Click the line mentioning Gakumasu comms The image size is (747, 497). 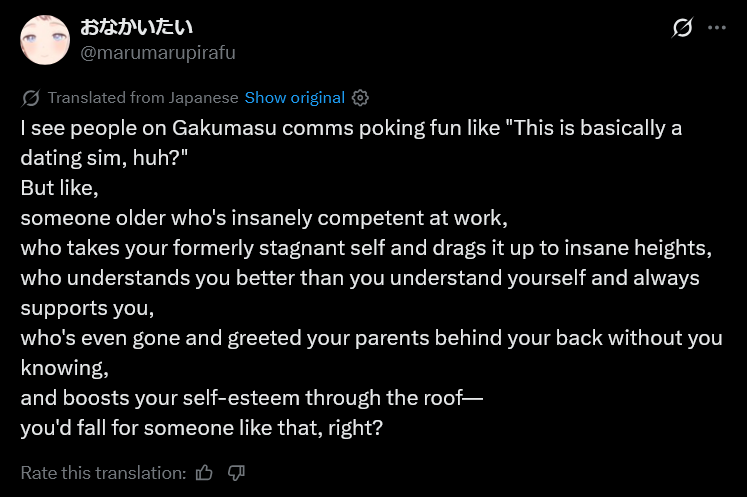click(x=351, y=143)
